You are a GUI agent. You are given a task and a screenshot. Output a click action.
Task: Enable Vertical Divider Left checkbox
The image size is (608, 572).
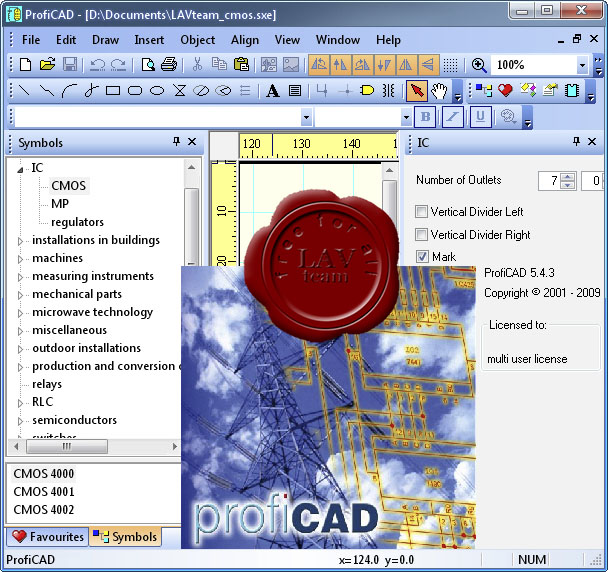click(x=421, y=212)
